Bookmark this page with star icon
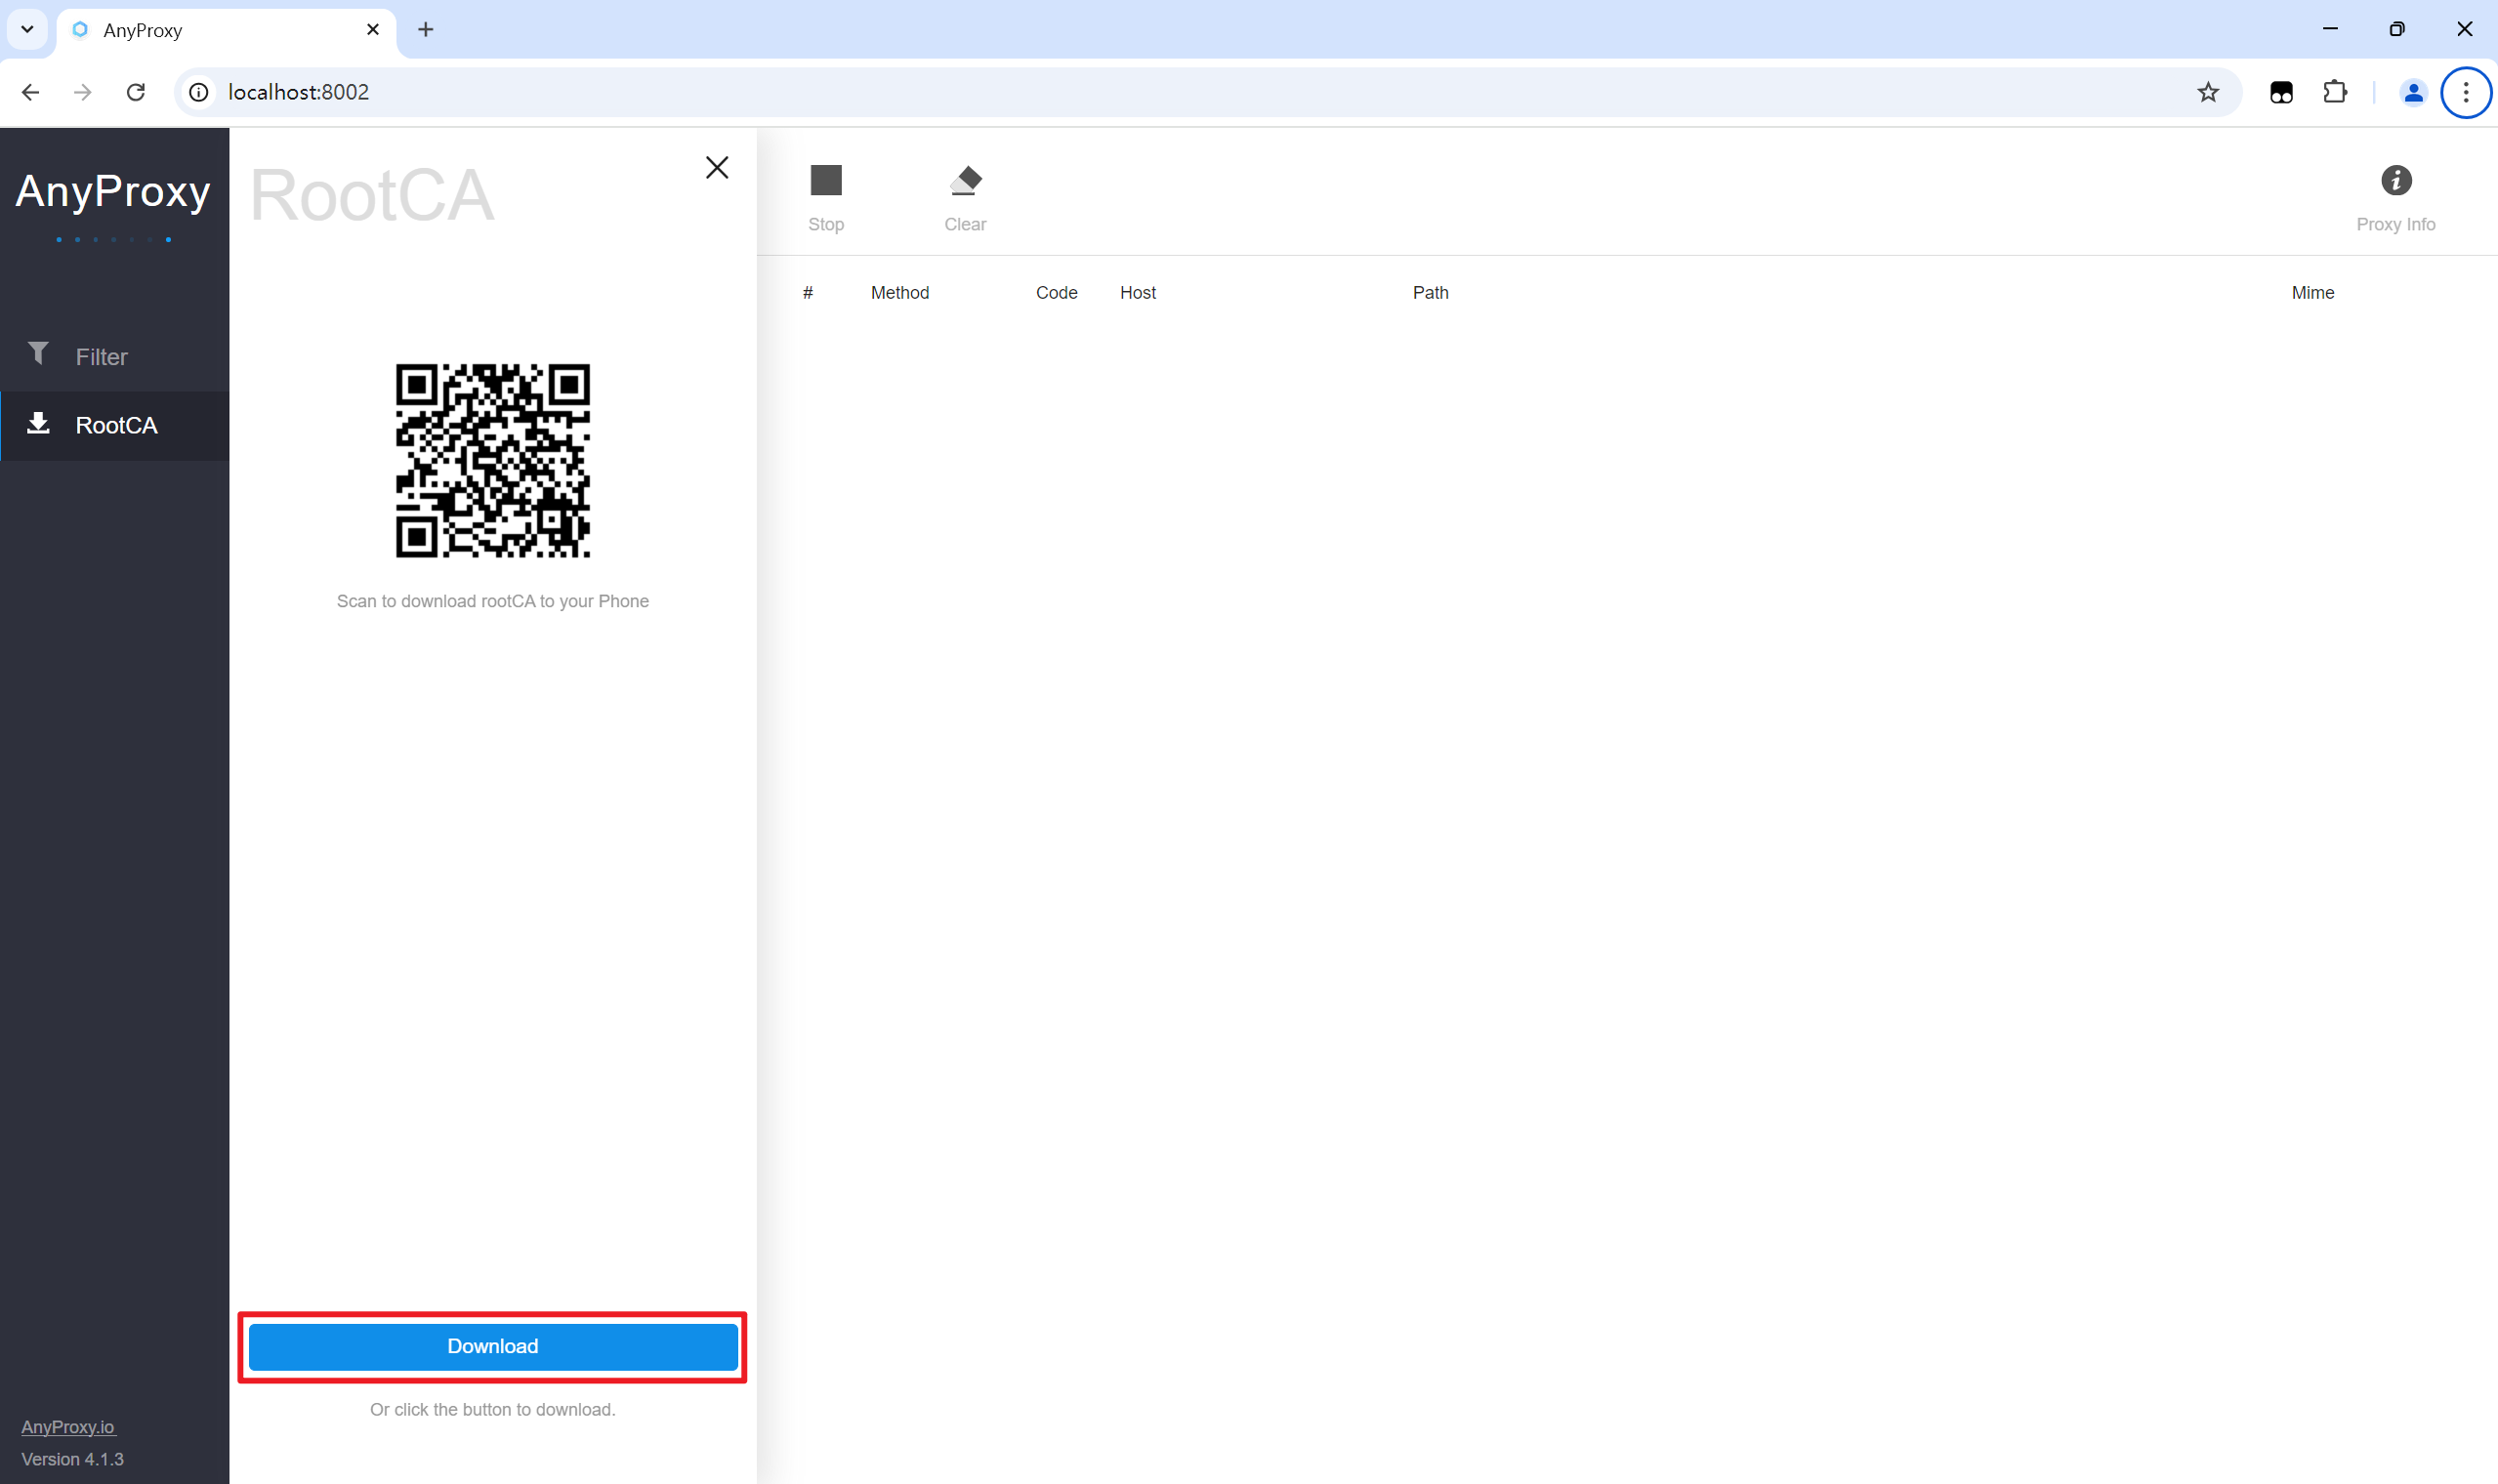Image resolution: width=2498 pixels, height=1484 pixels. pyautogui.click(x=2208, y=92)
